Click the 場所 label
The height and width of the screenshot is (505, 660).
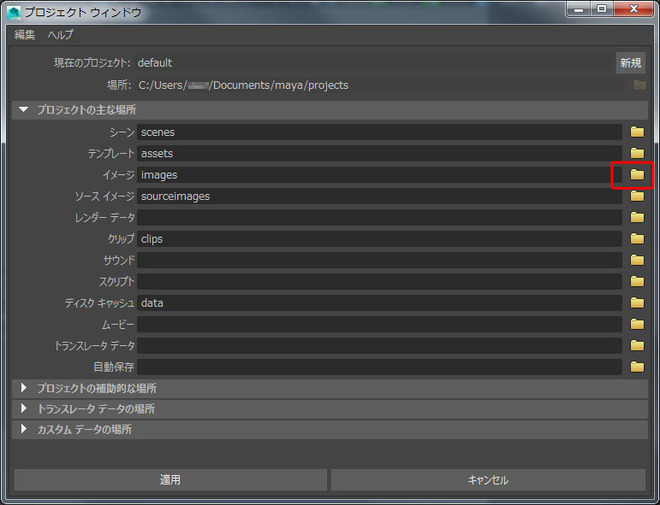click(119, 85)
